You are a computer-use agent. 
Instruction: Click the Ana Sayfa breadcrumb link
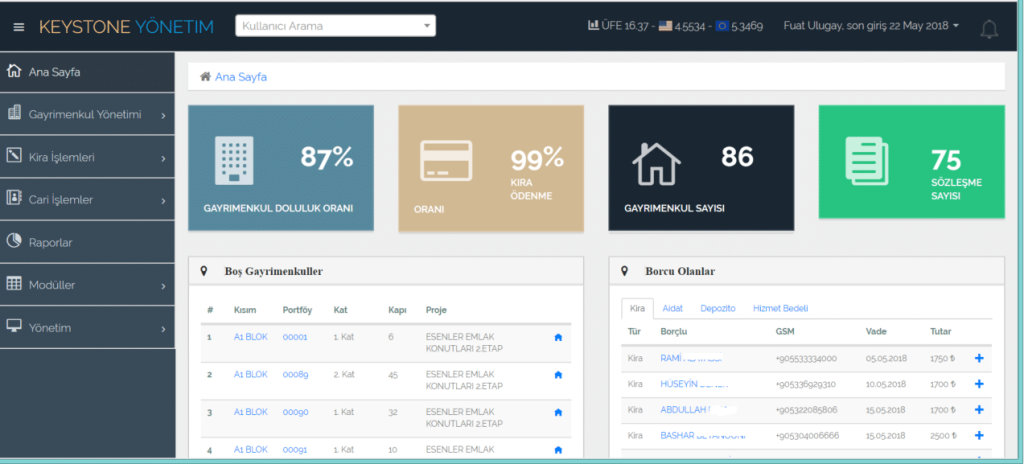(240, 77)
